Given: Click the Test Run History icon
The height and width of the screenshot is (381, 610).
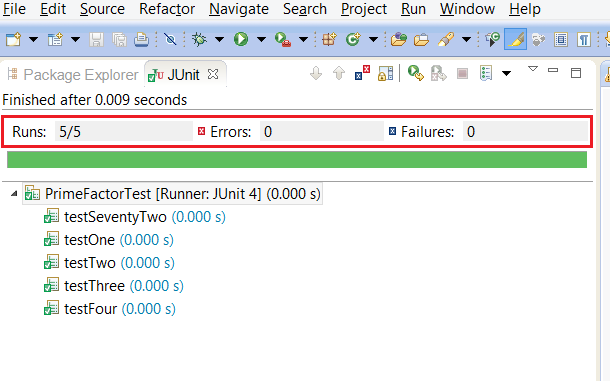Looking at the screenshot, I should click(486, 73).
